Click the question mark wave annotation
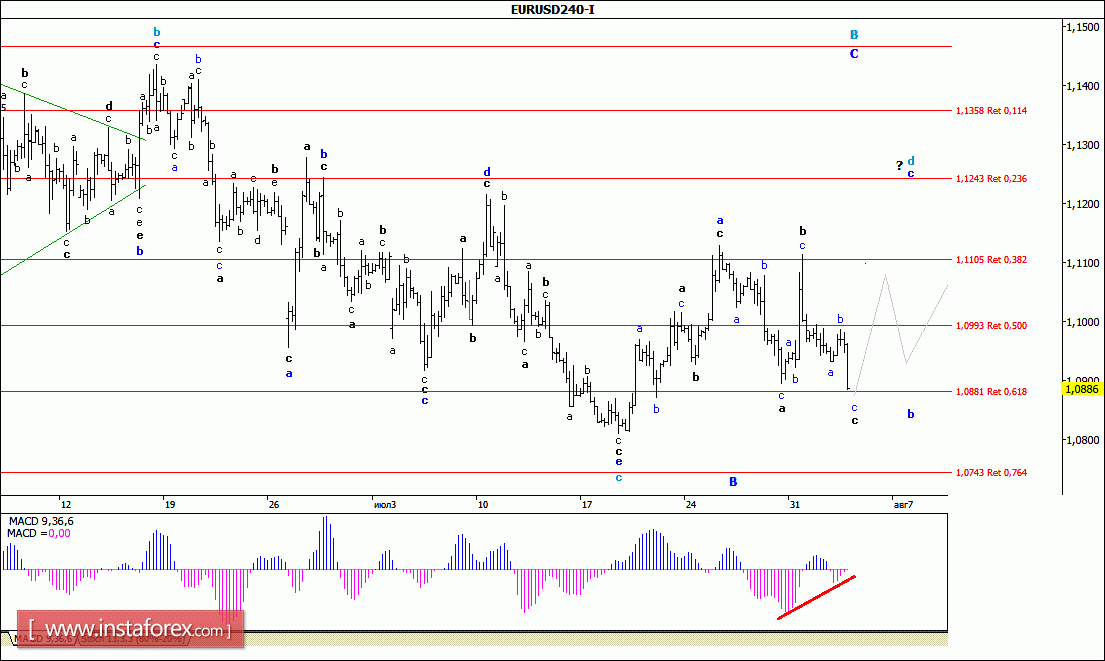The image size is (1105, 661). tap(898, 165)
